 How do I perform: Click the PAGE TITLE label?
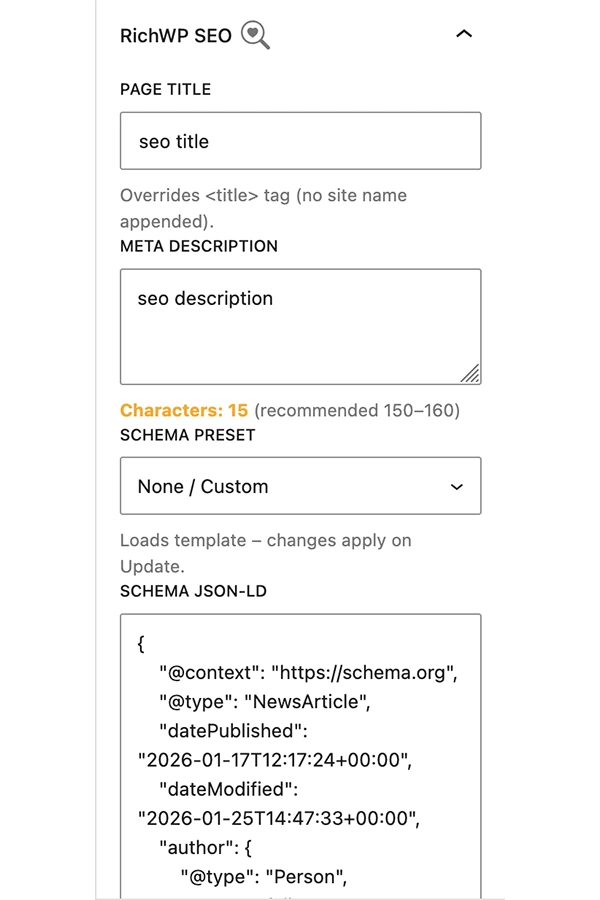pyautogui.click(x=165, y=90)
